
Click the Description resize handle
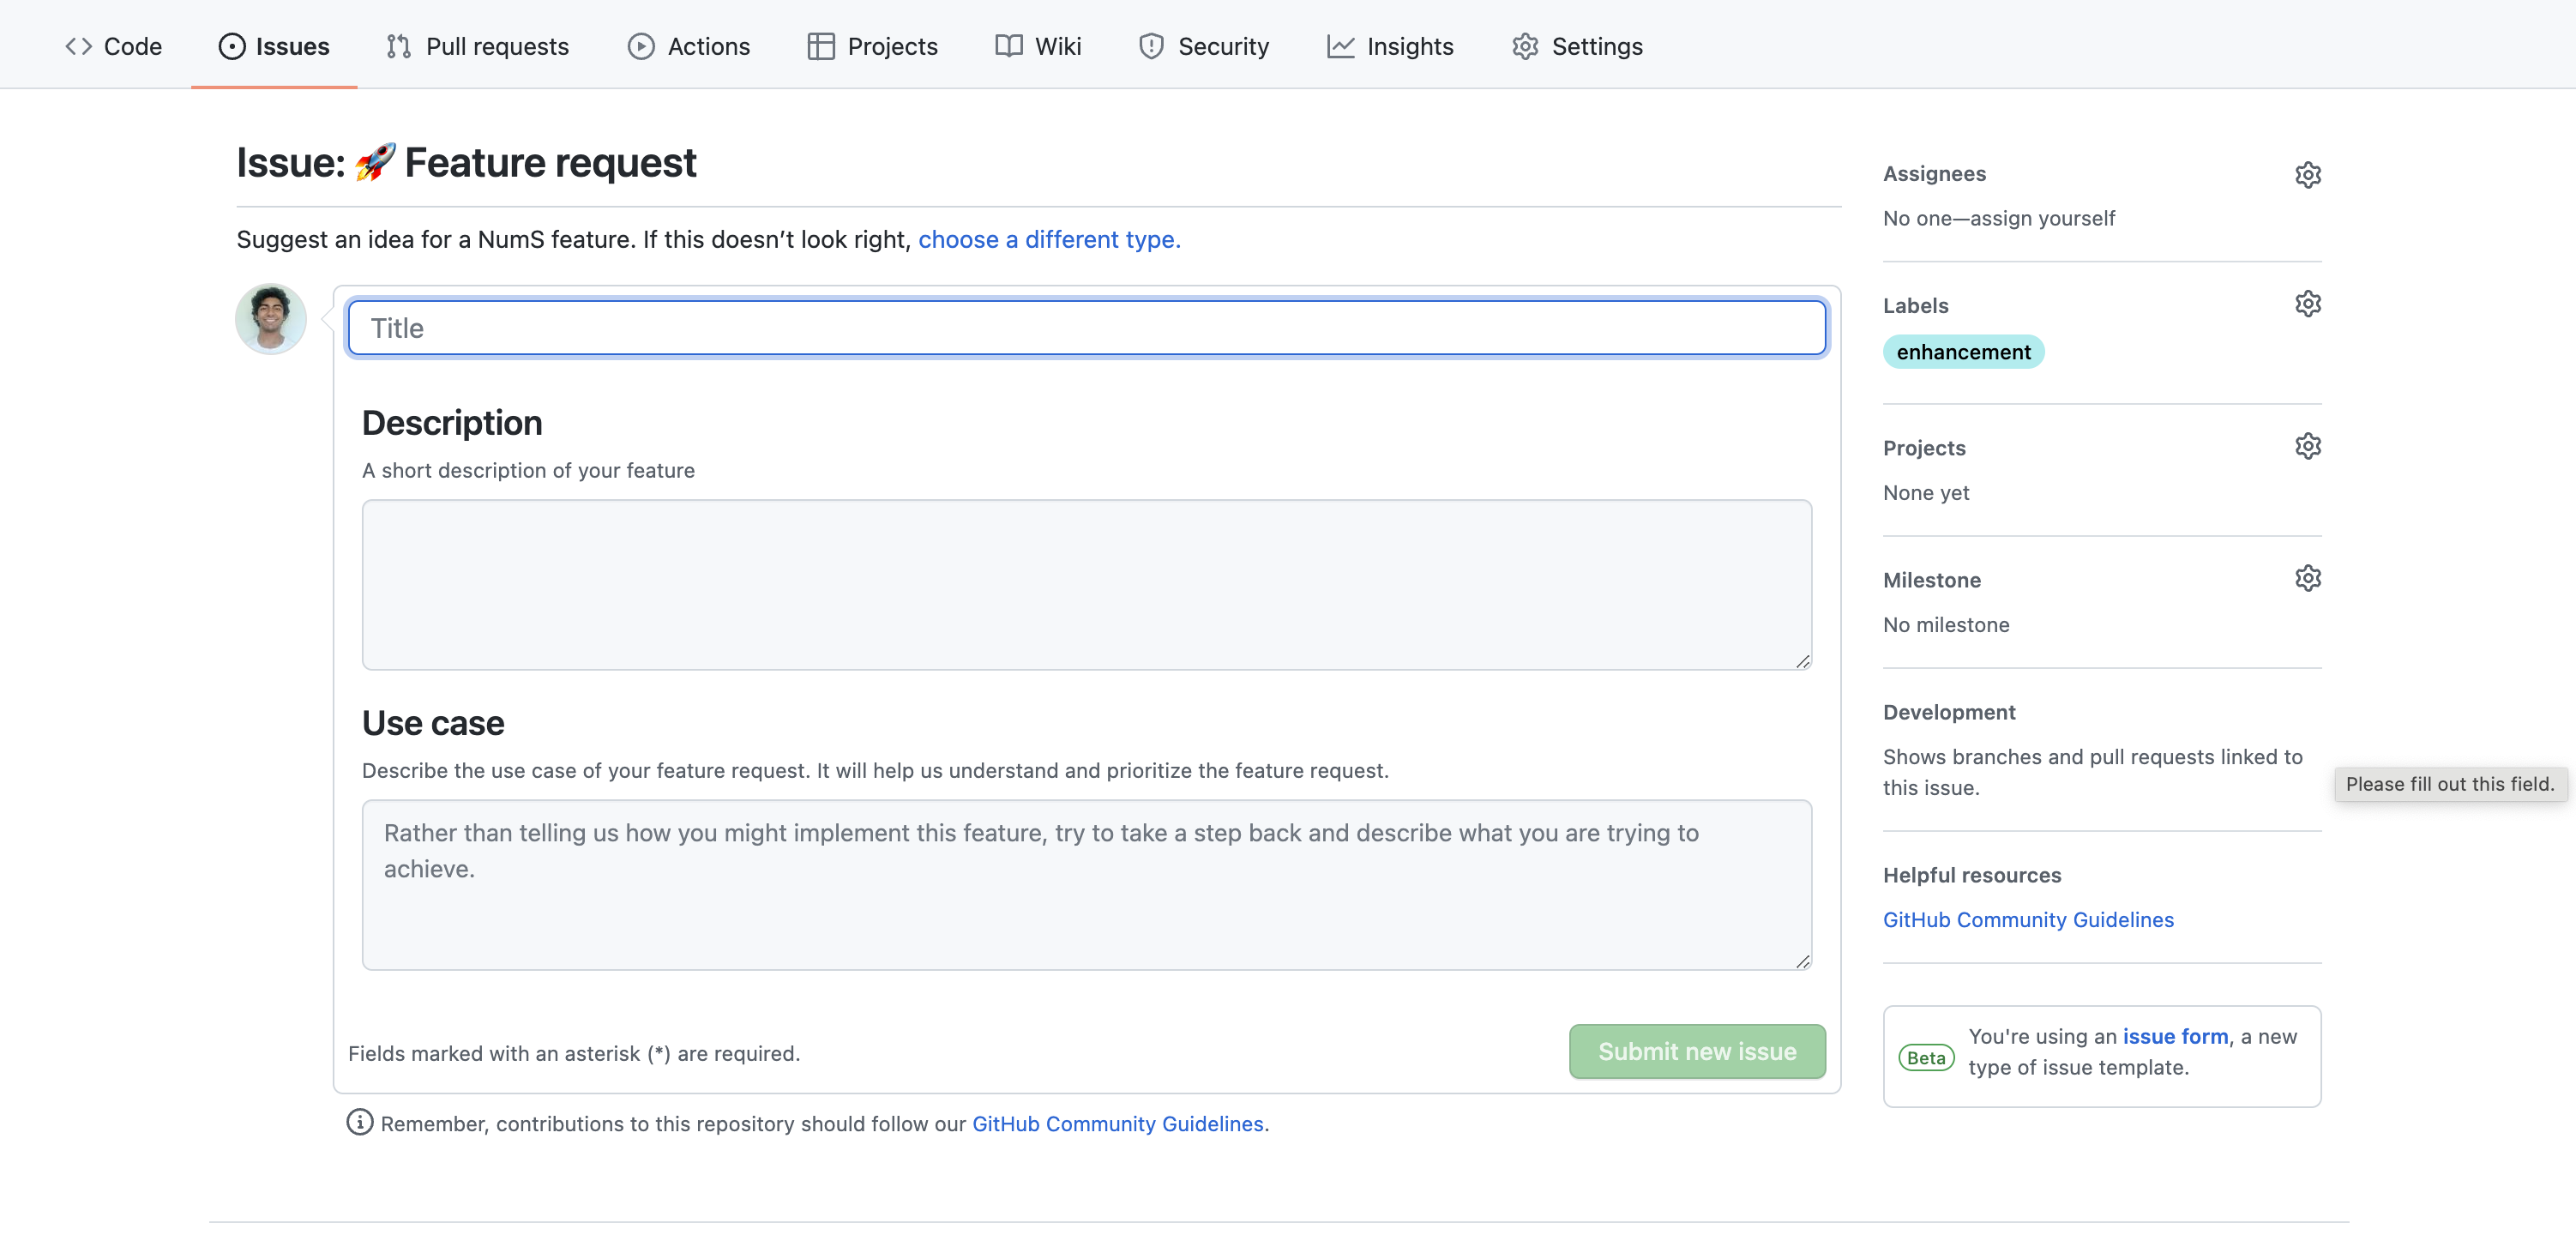(1802, 661)
